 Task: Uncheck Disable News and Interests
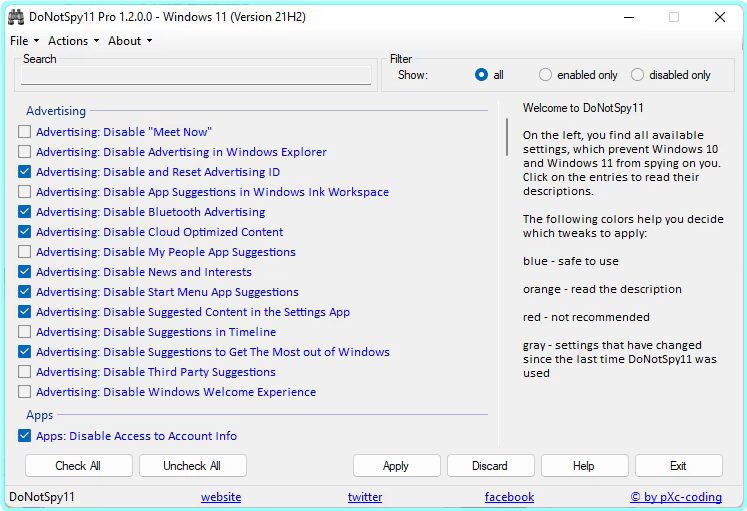24,271
